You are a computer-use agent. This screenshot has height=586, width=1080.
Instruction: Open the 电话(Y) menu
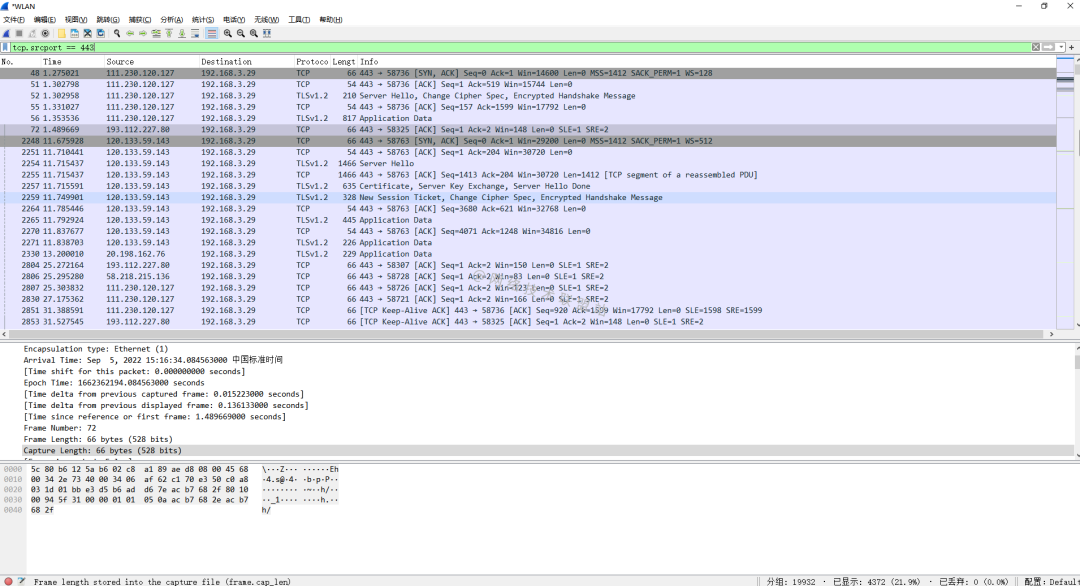pos(234,19)
